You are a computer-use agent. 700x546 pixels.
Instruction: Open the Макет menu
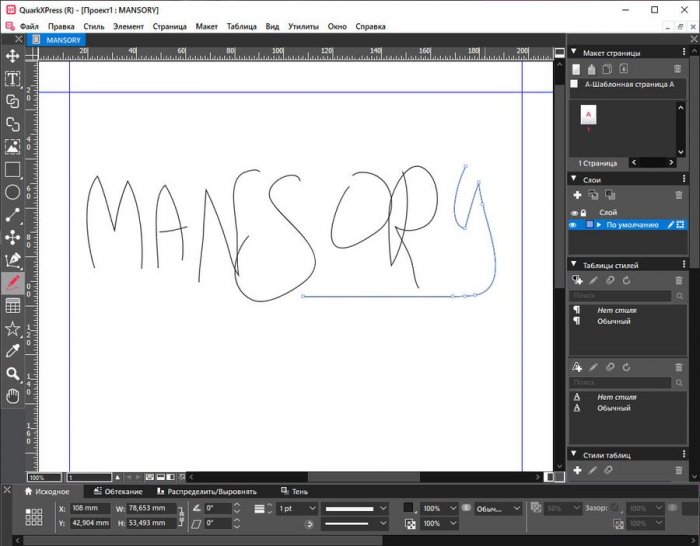click(207, 26)
